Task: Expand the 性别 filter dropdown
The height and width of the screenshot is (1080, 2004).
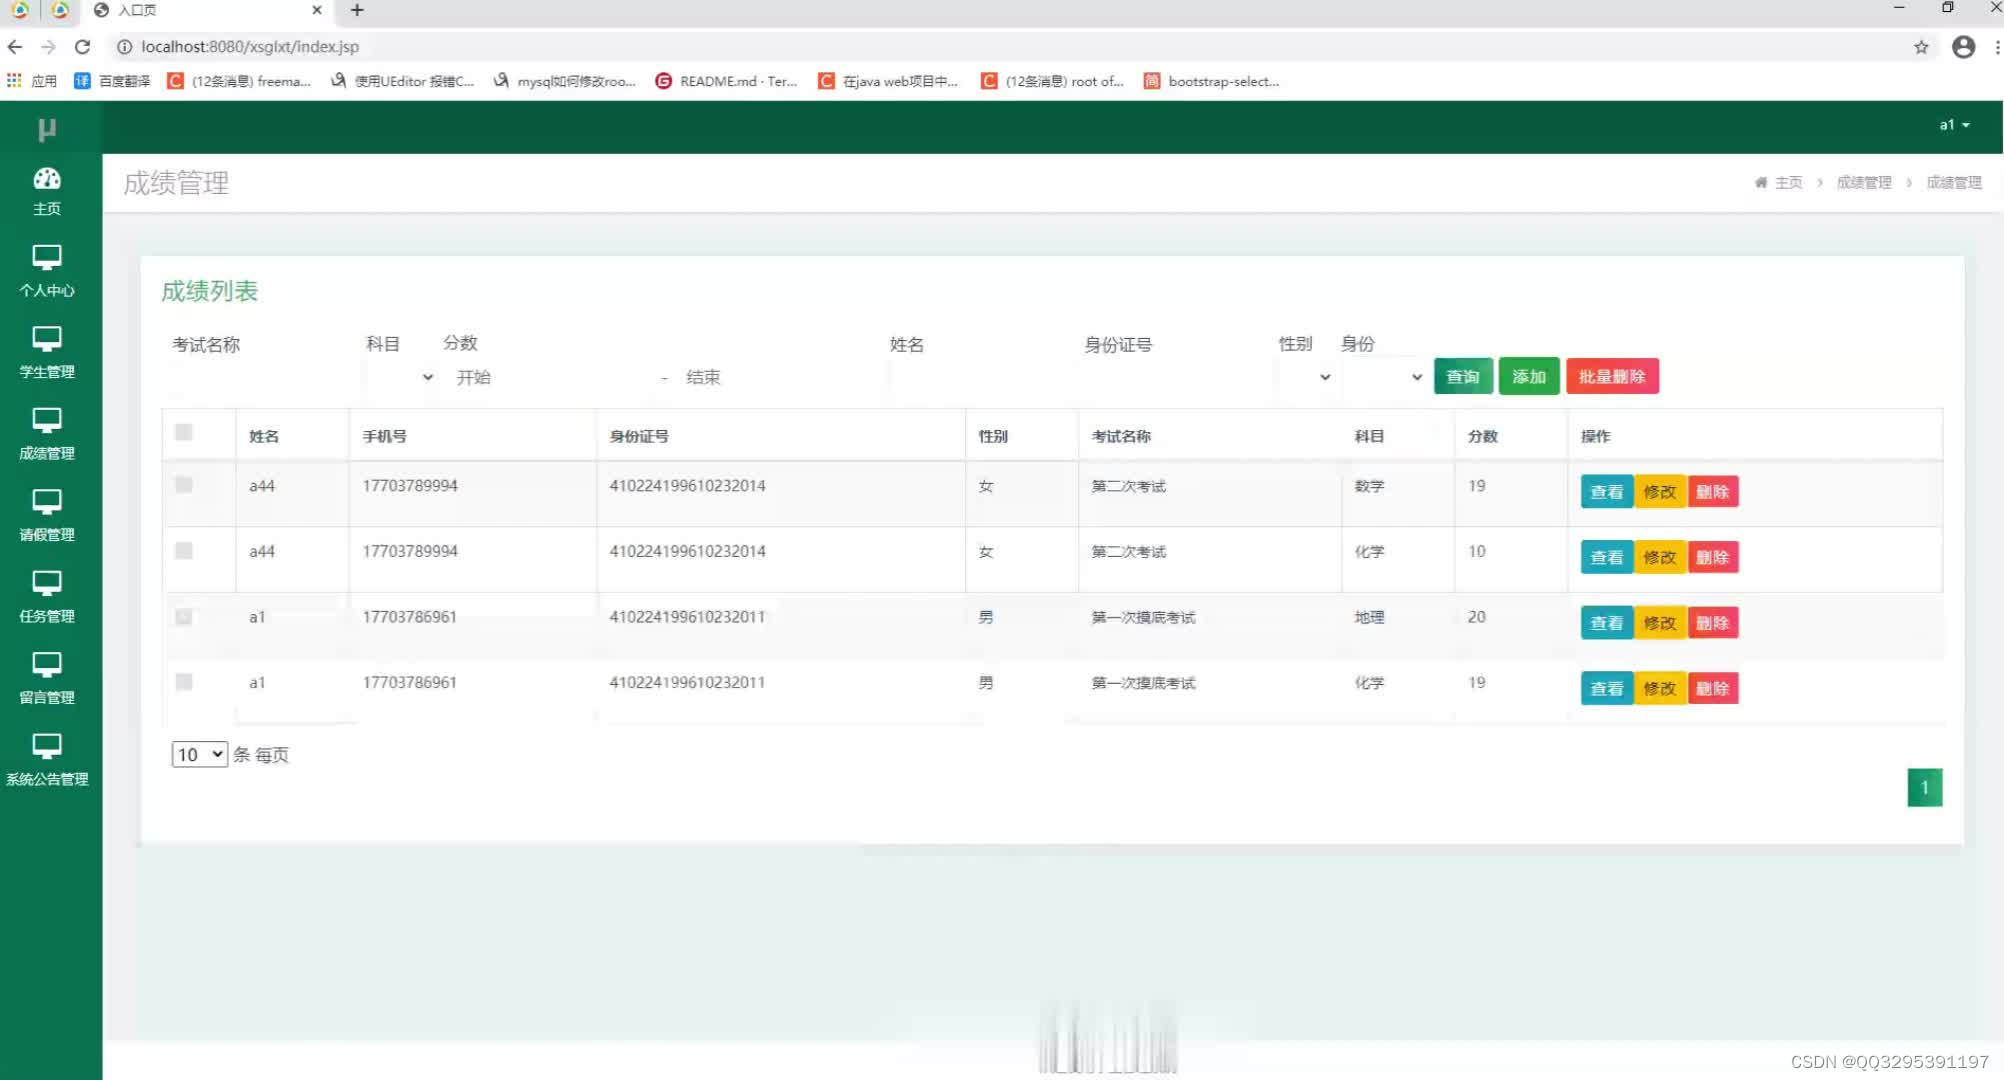Action: point(1306,377)
